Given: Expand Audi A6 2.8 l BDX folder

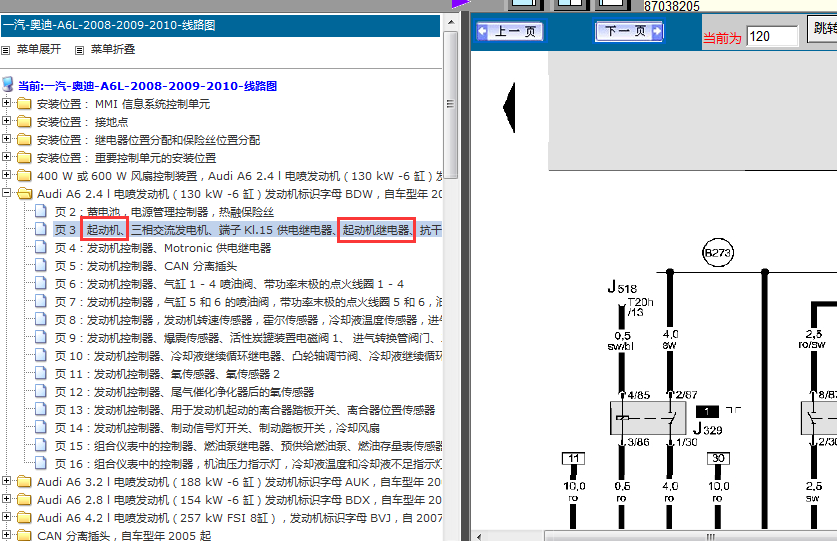Looking at the screenshot, I should pos(6,499).
